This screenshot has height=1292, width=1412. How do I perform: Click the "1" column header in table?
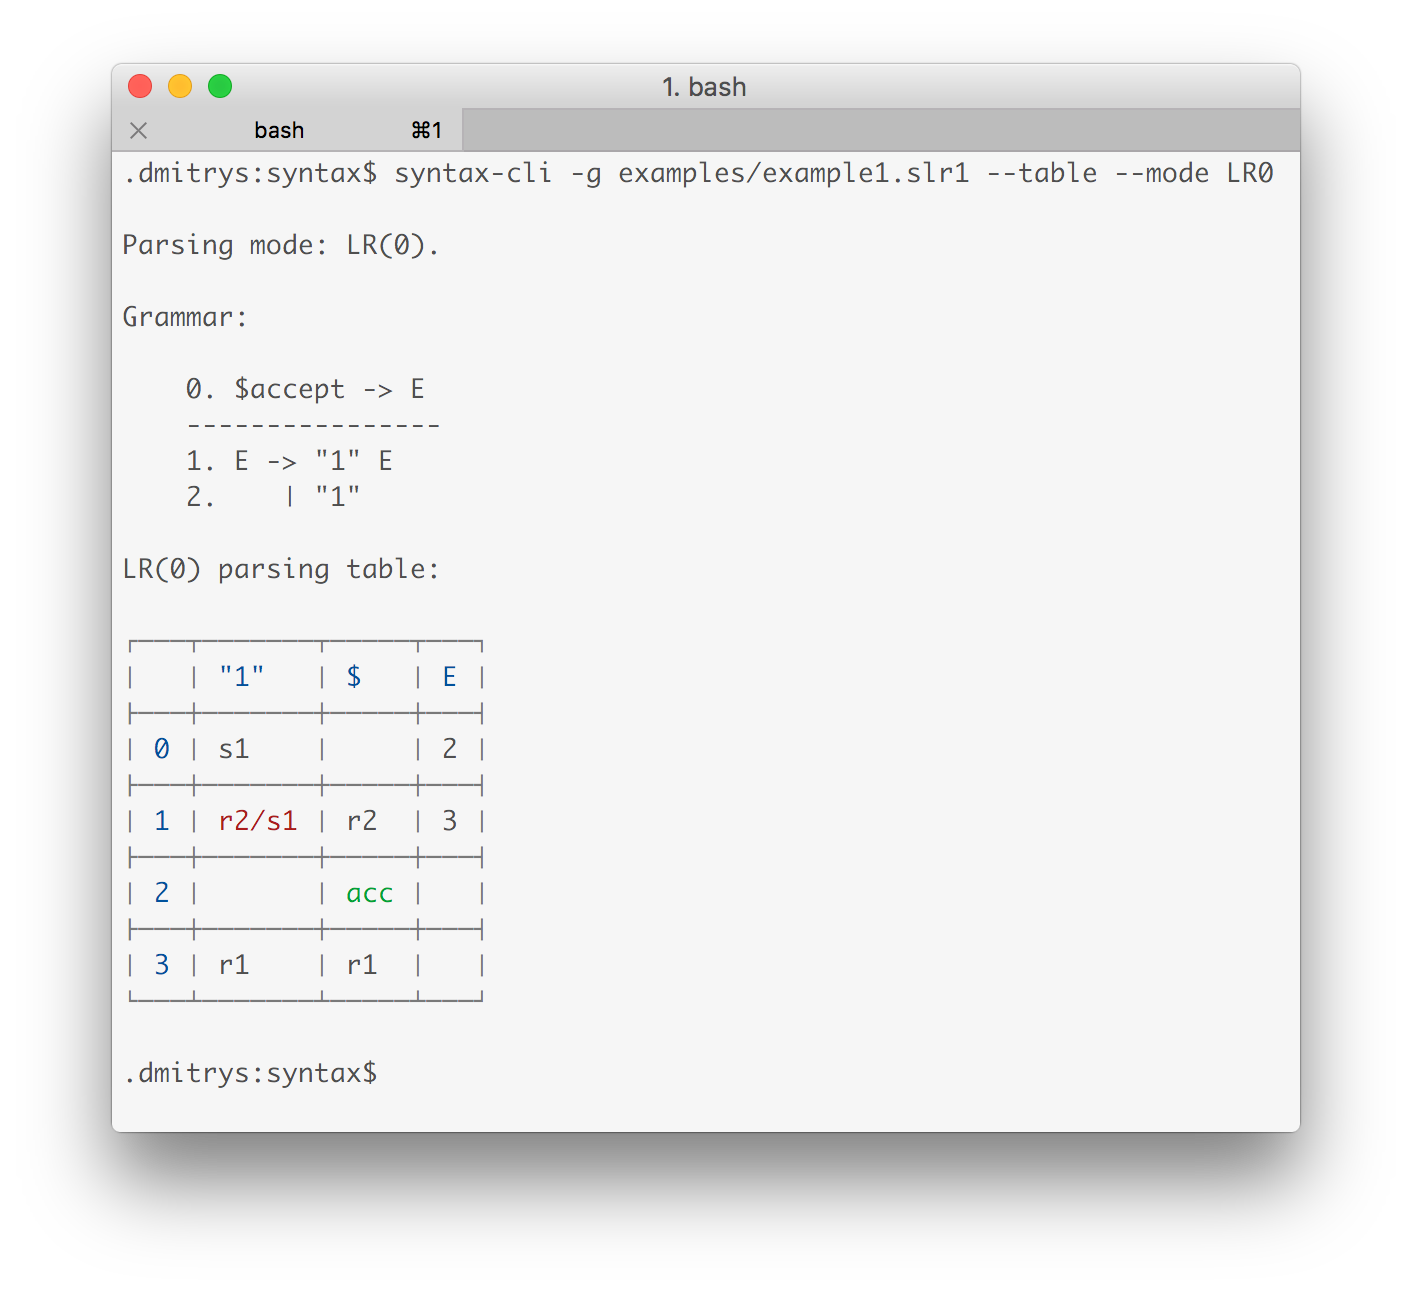click(242, 677)
